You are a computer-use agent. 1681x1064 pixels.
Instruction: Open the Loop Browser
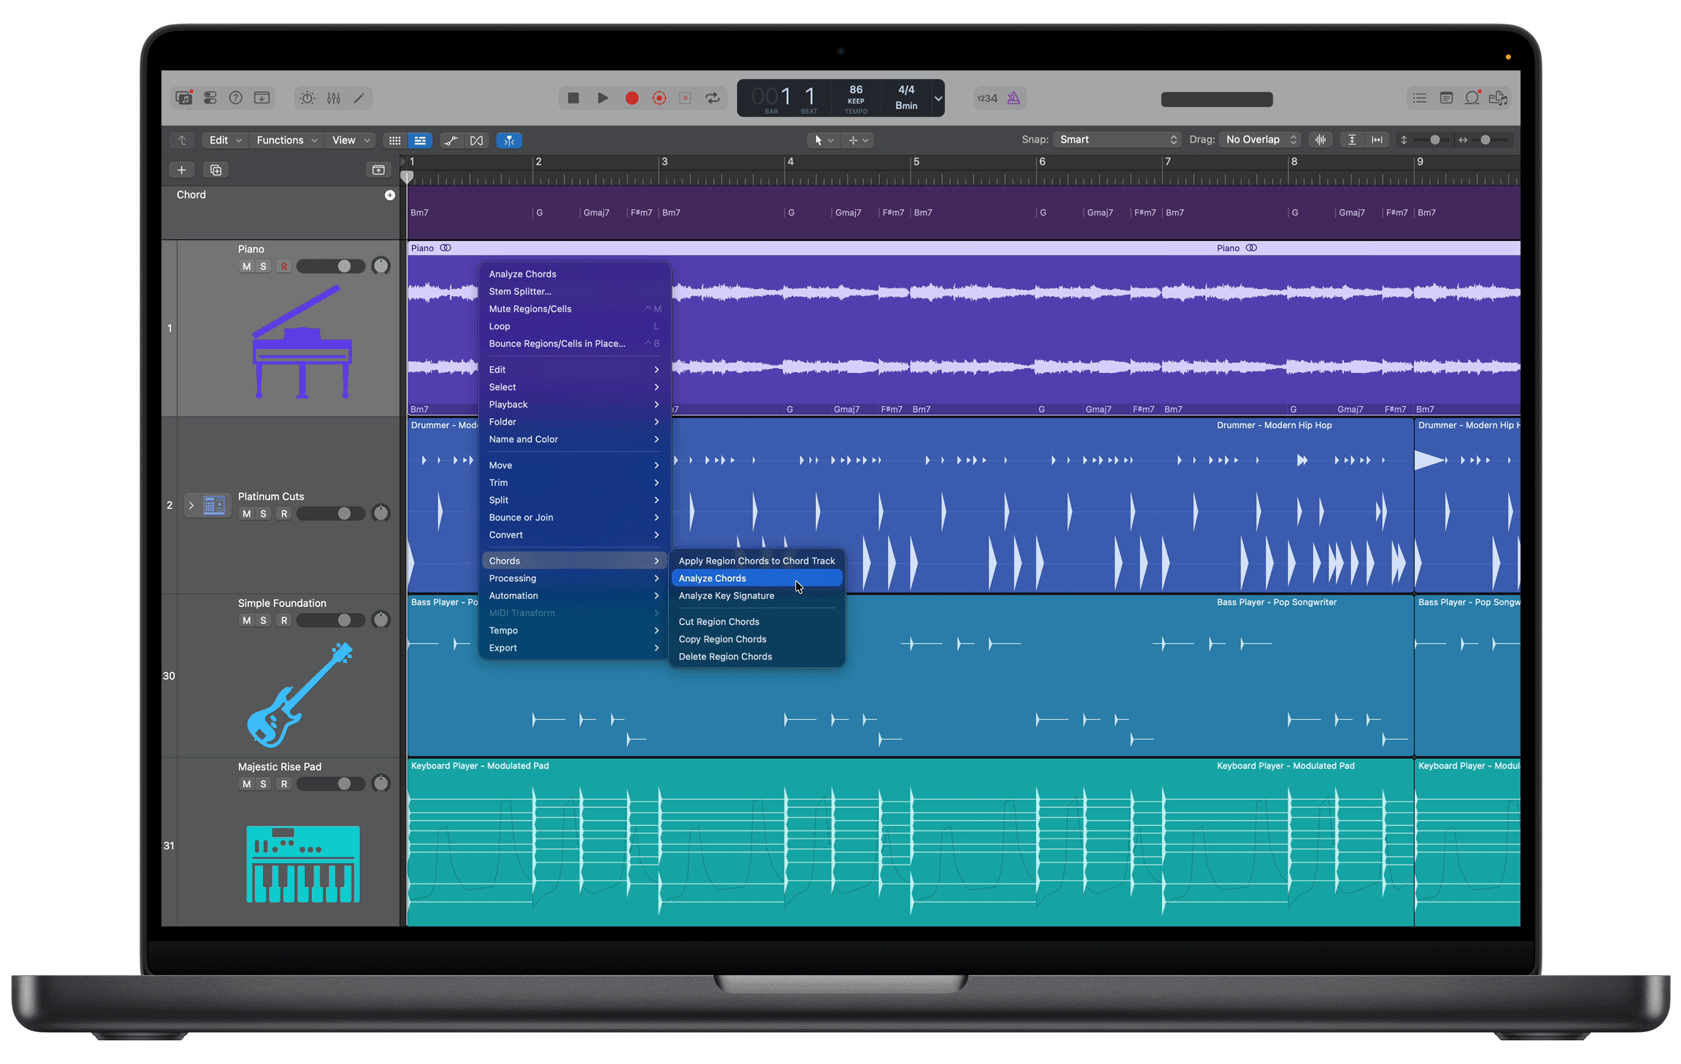click(1471, 98)
